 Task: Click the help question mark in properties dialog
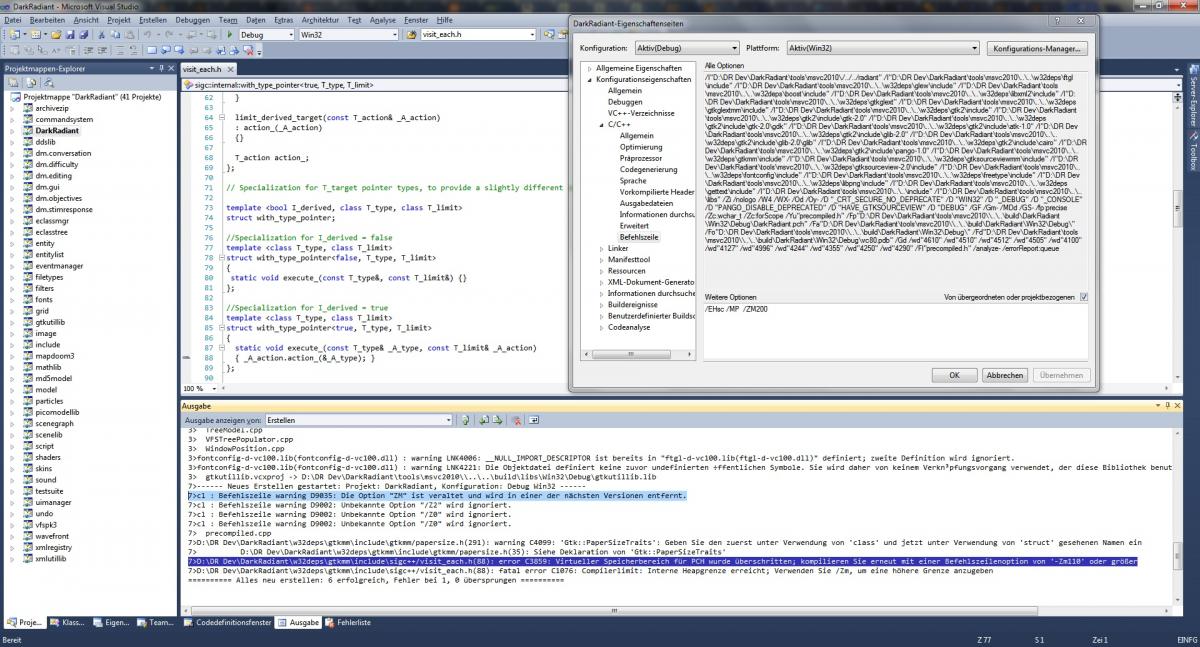pyautogui.click(x=1058, y=19)
